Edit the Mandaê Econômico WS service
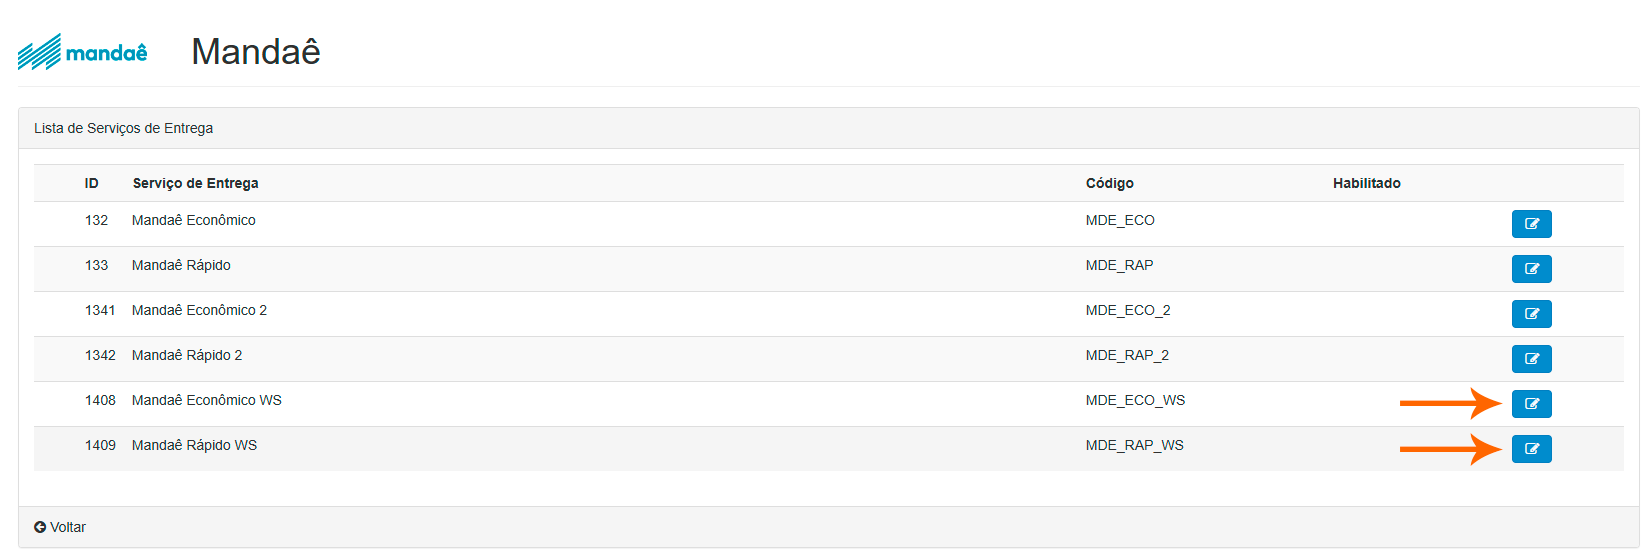 [1531, 404]
